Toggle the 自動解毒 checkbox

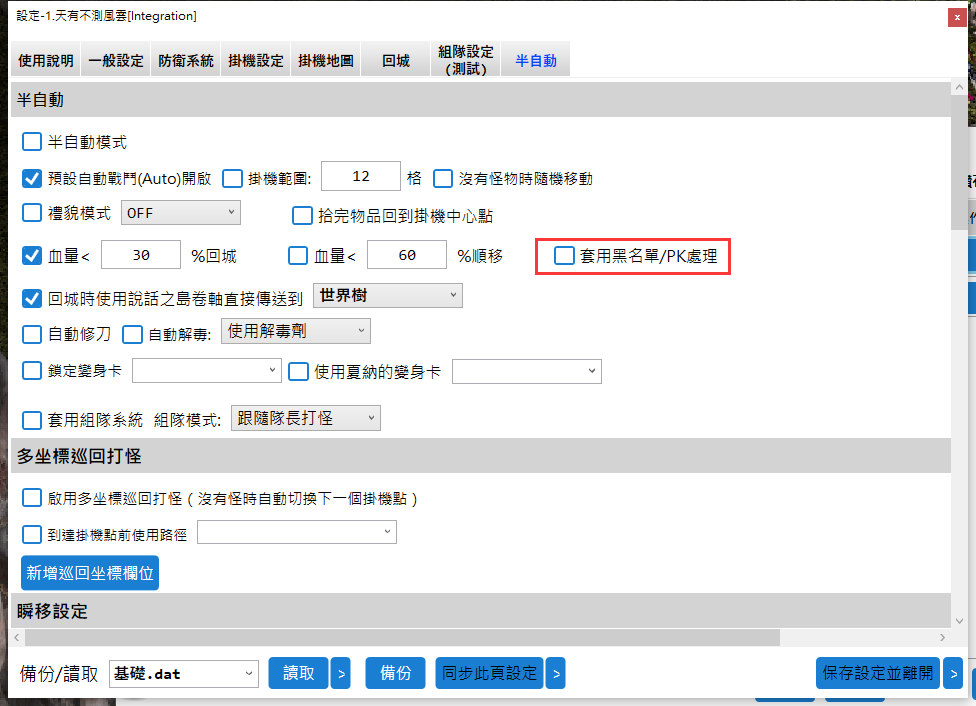tap(132, 334)
